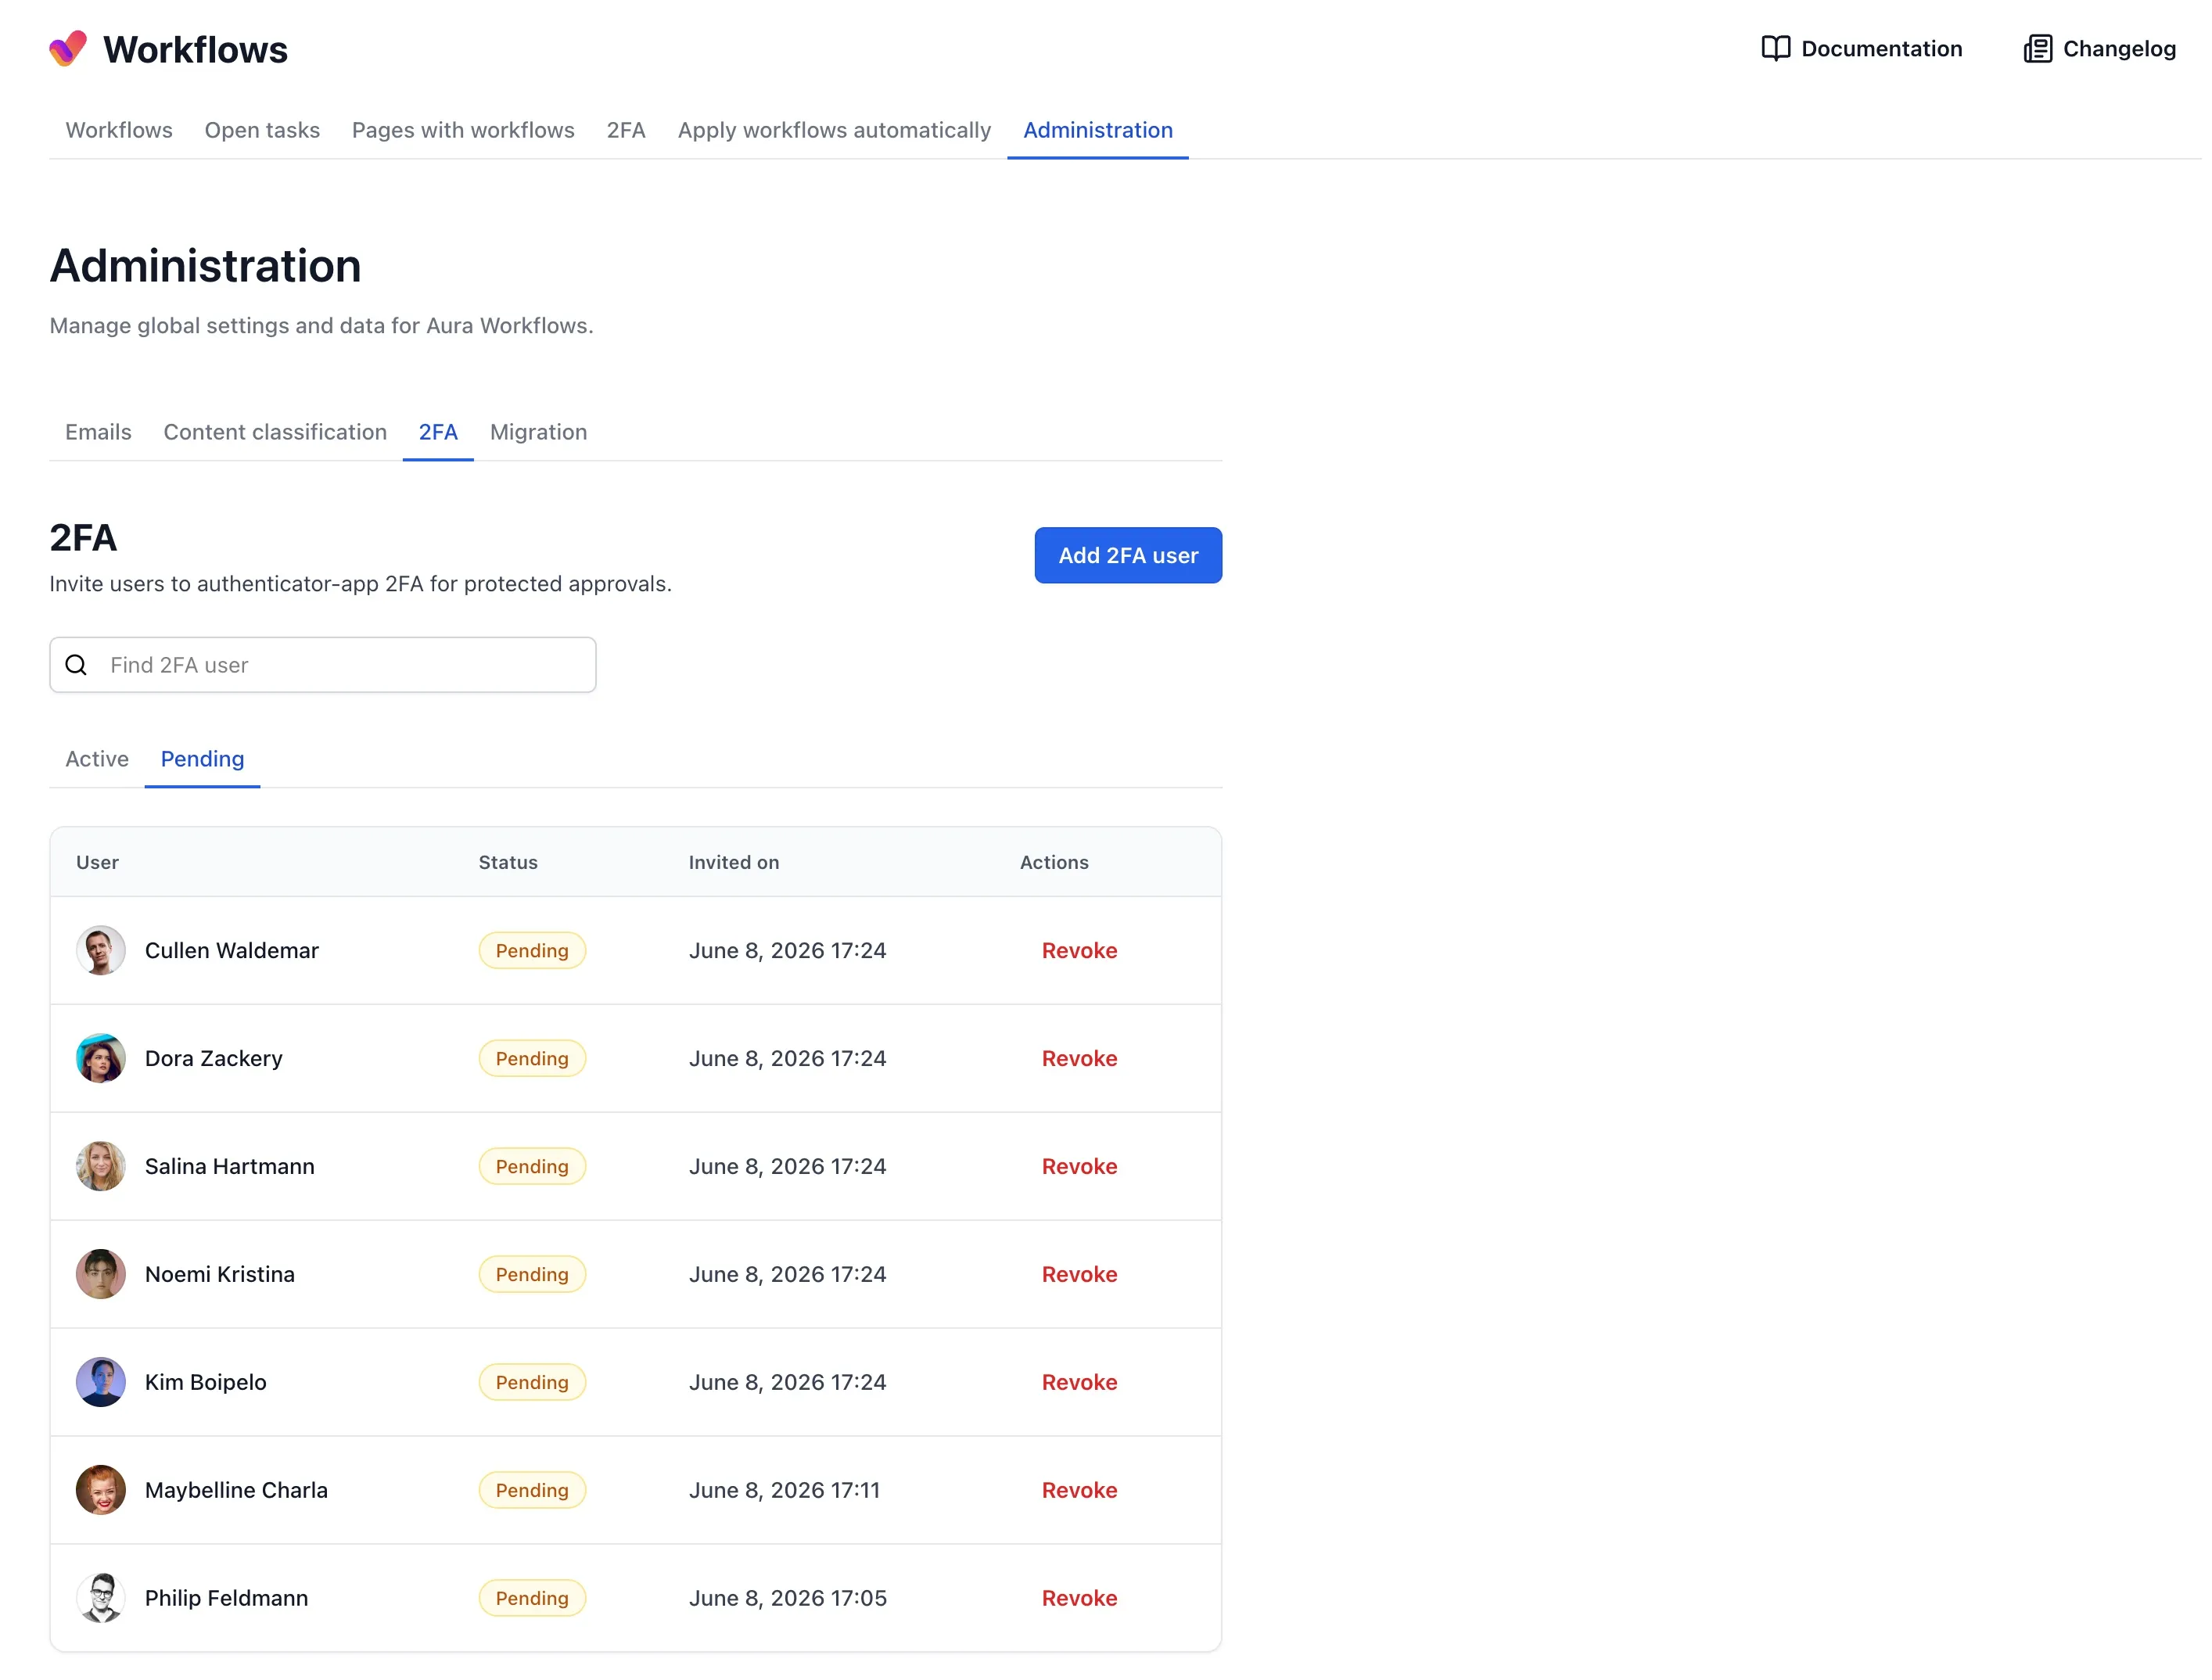Click the Workflows heart logo icon
The image size is (2212, 1680).
pos(68,48)
